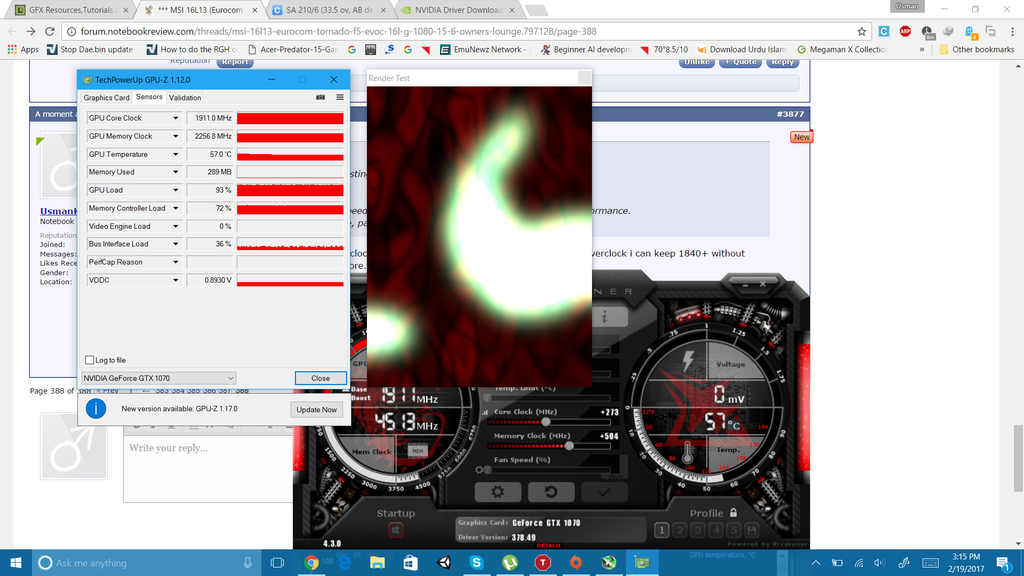Click the GPU-Z update info icon

click(96, 409)
